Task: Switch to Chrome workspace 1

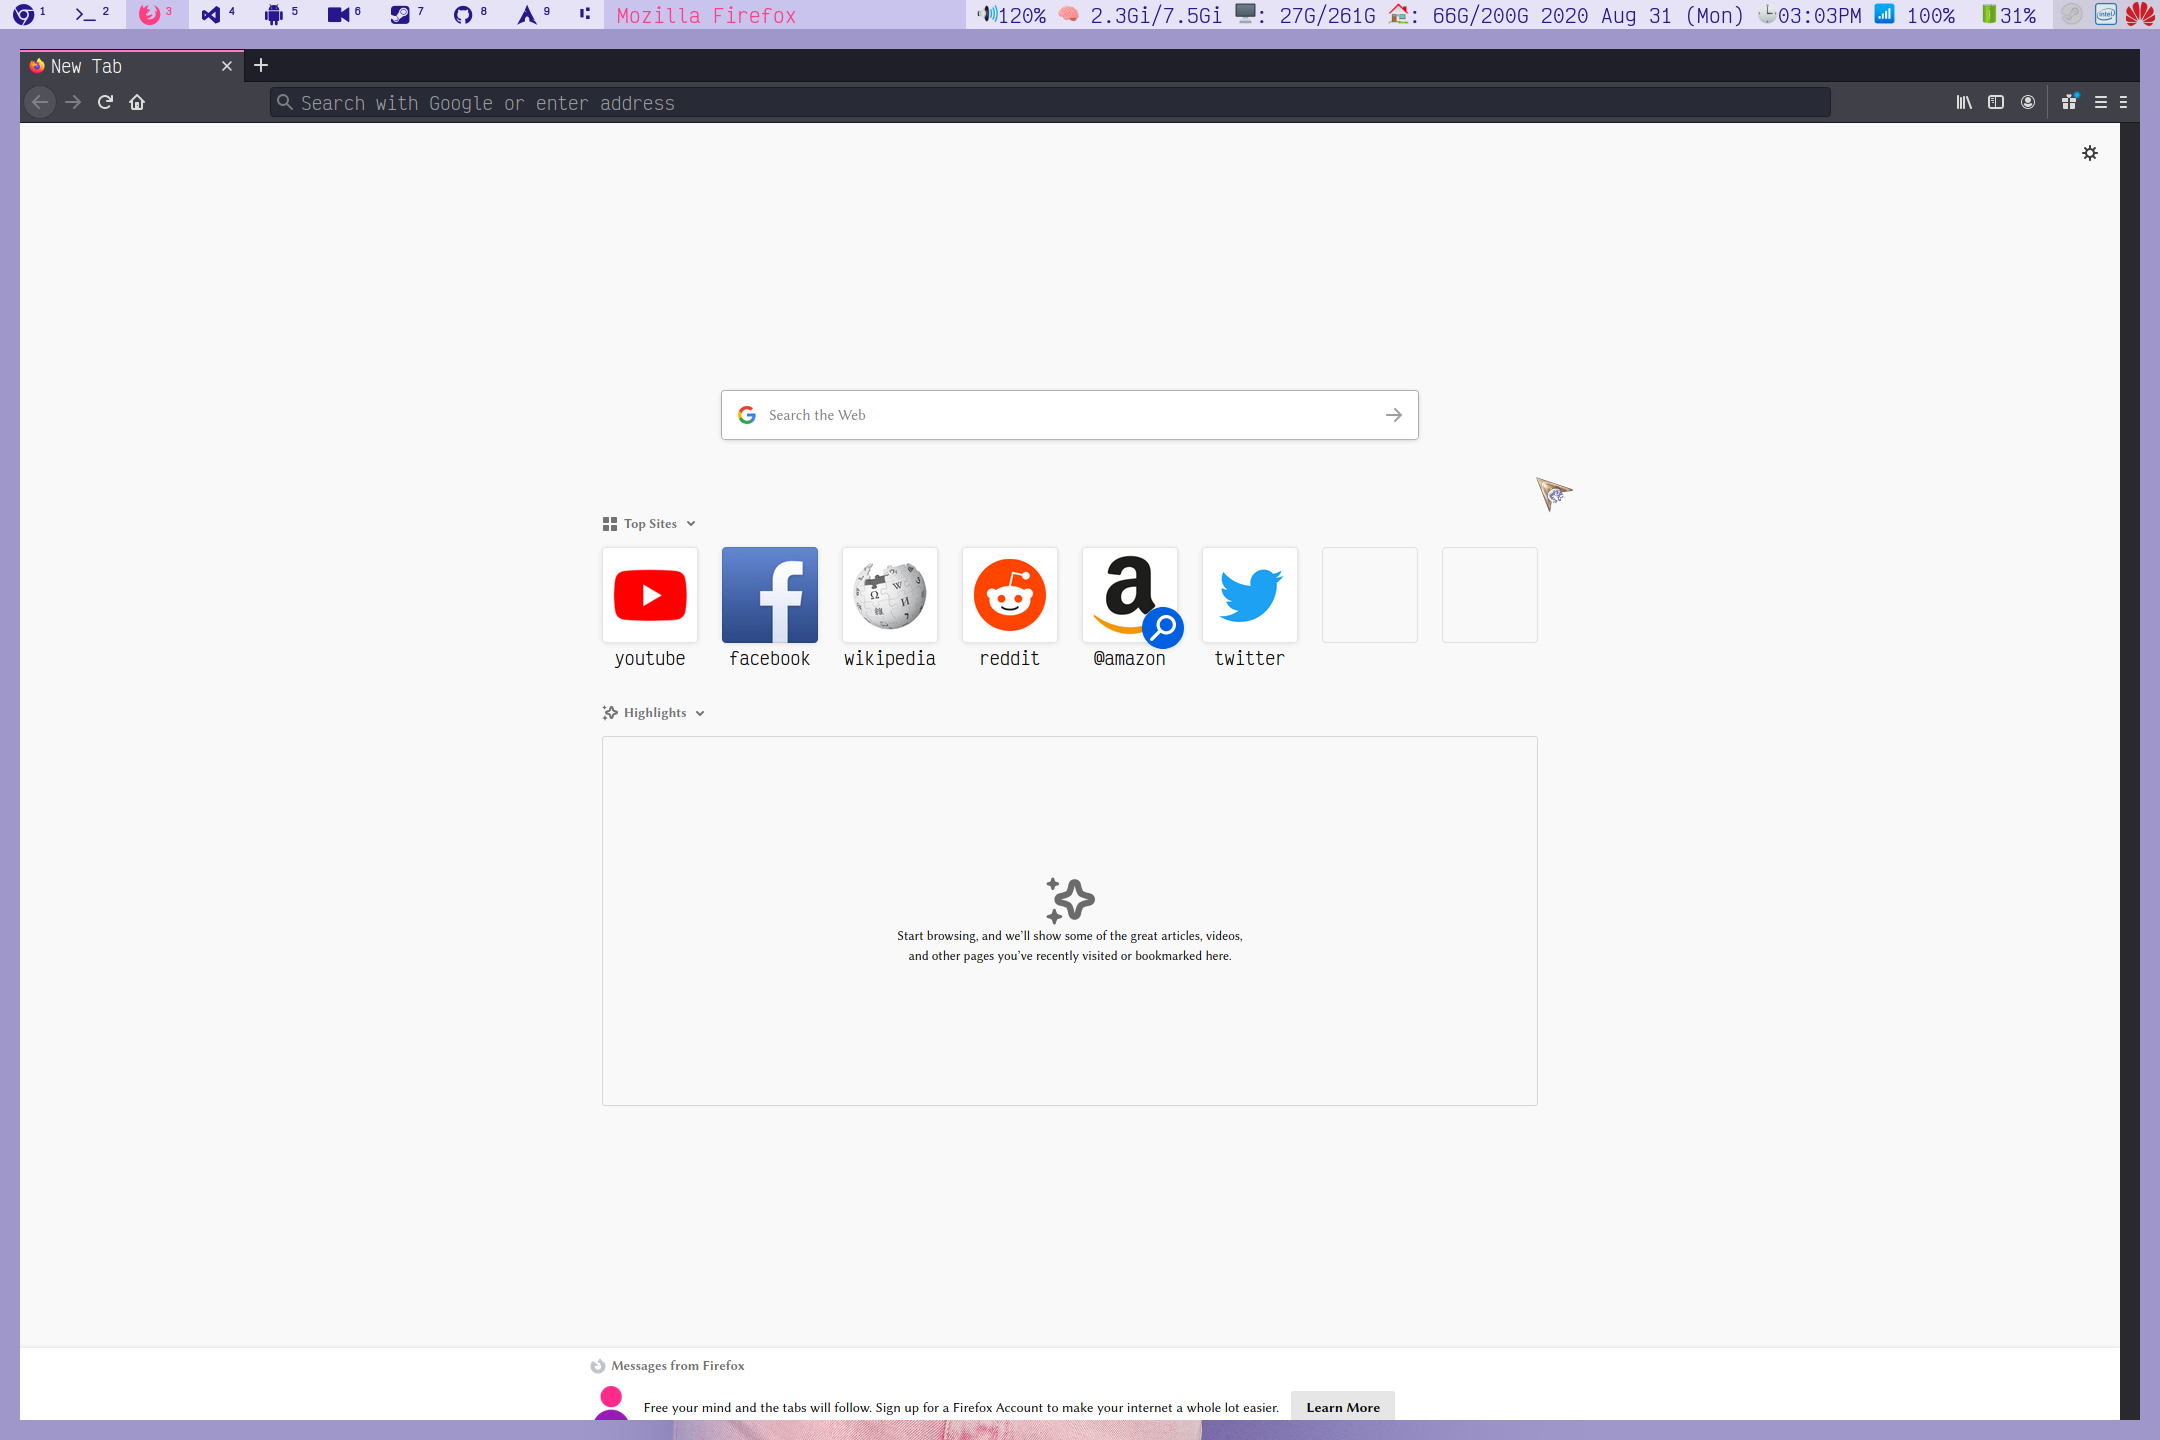Action: tap(29, 14)
